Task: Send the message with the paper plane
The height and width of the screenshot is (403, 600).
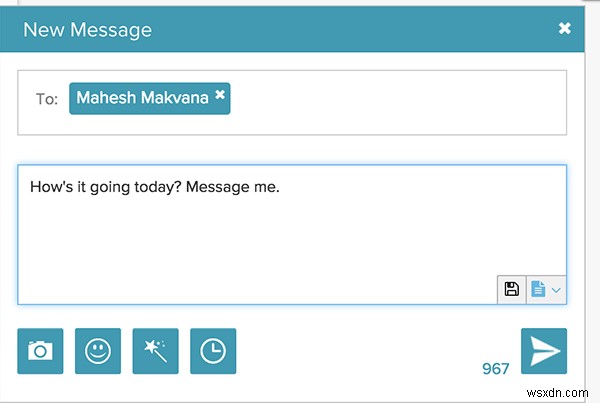Action: tap(543, 350)
